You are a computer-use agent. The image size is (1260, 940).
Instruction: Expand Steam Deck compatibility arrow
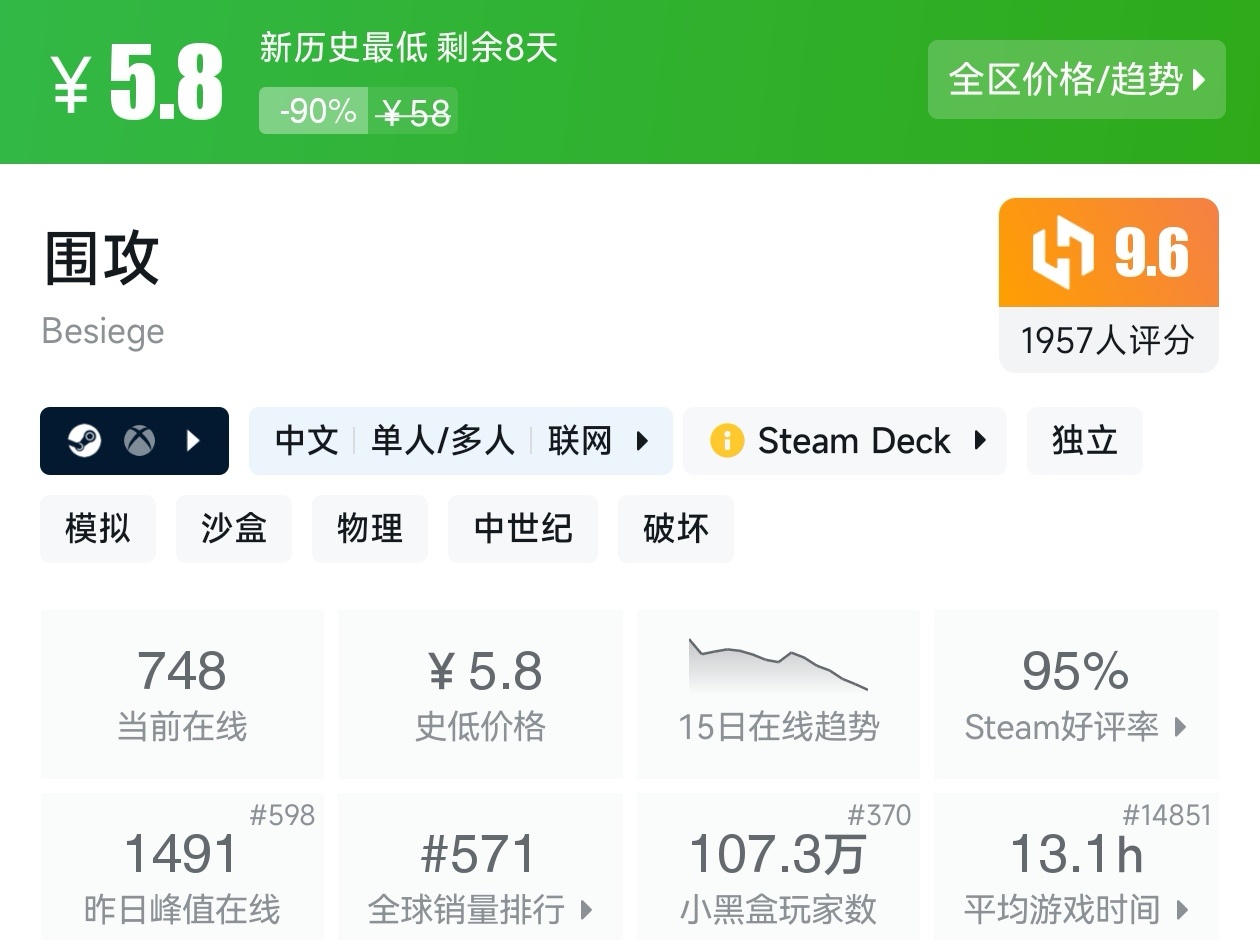[x=980, y=441]
